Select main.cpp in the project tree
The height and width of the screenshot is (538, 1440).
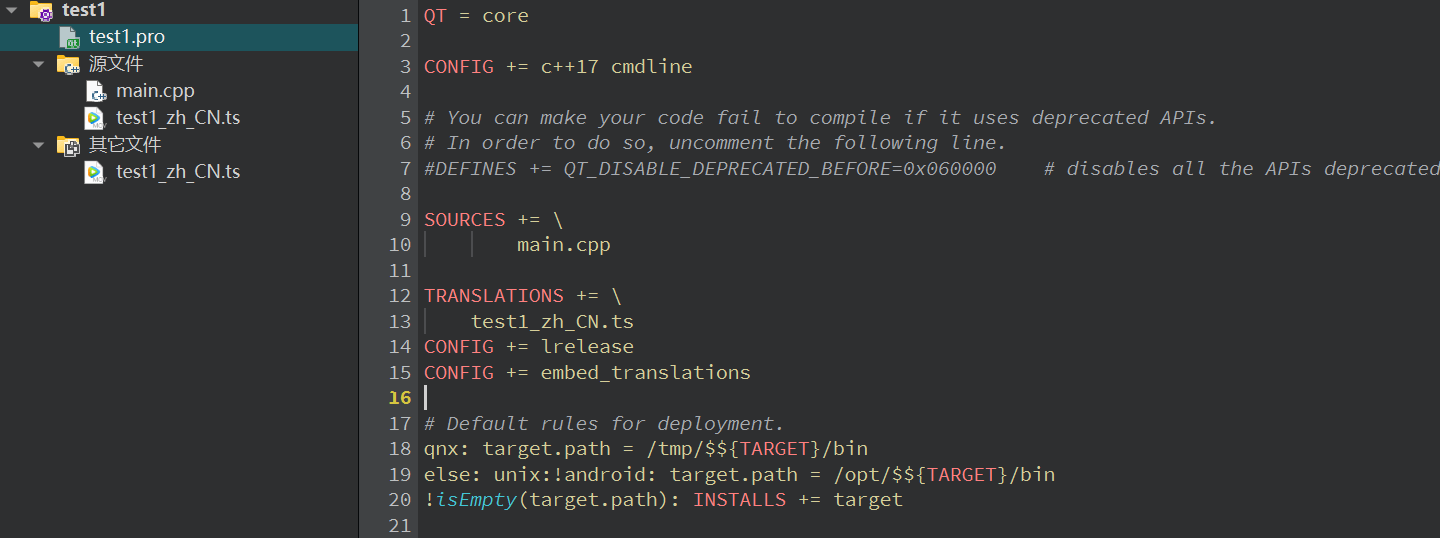[x=155, y=91]
